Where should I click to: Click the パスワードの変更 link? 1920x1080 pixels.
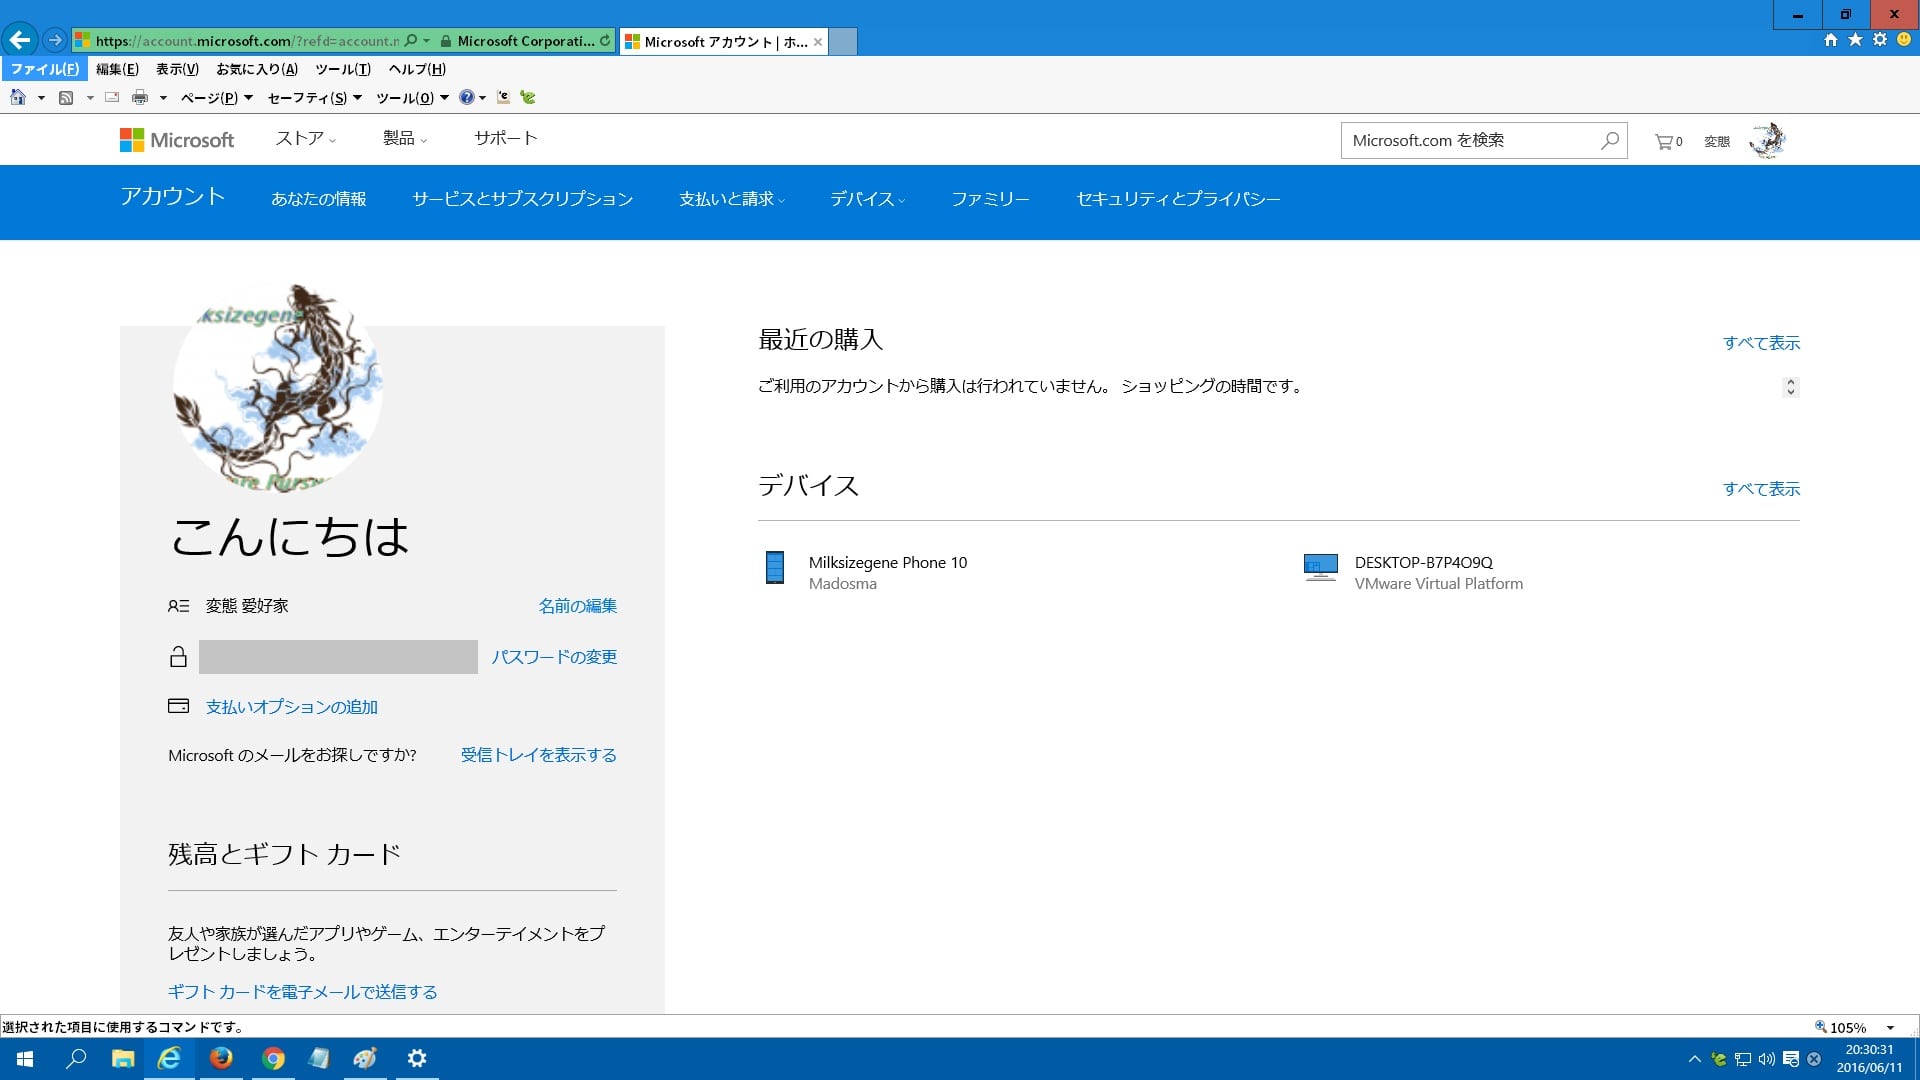554,657
